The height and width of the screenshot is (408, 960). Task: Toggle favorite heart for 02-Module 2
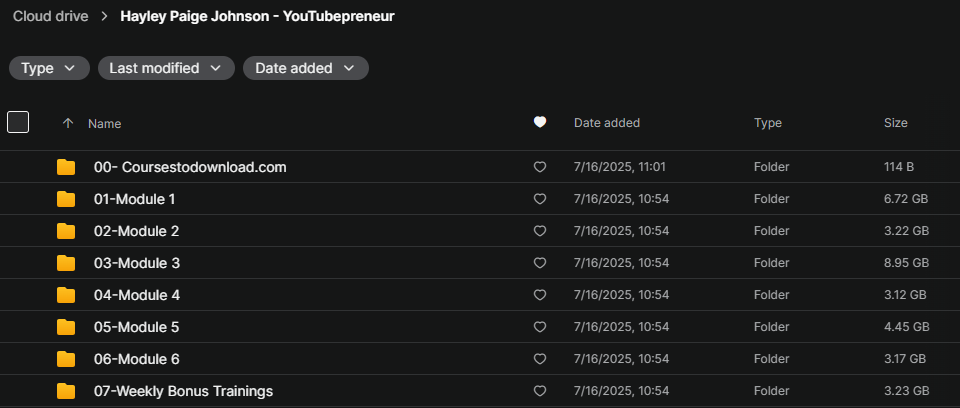point(539,231)
